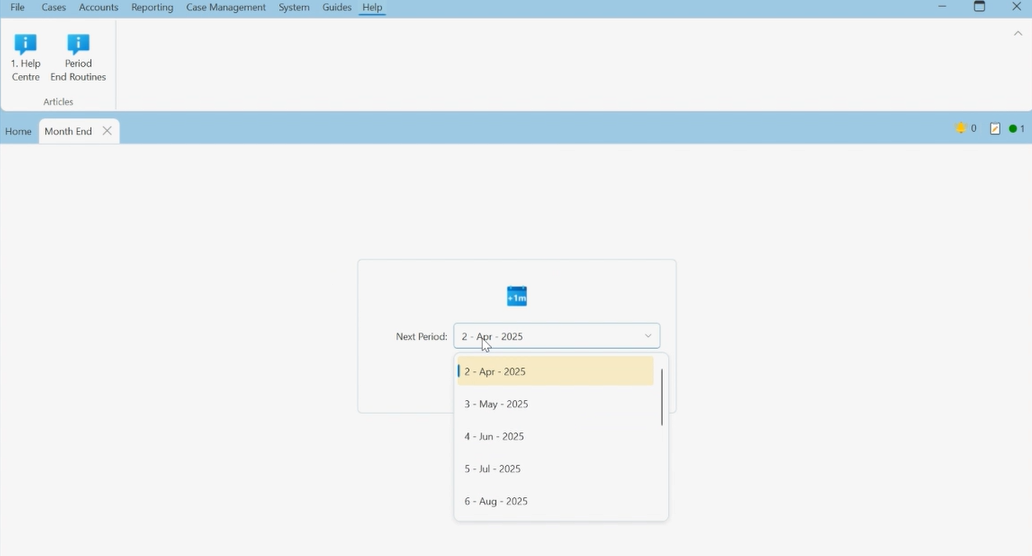The image size is (1032, 556).
Task: Open the Reporting menu
Action: (152, 7)
